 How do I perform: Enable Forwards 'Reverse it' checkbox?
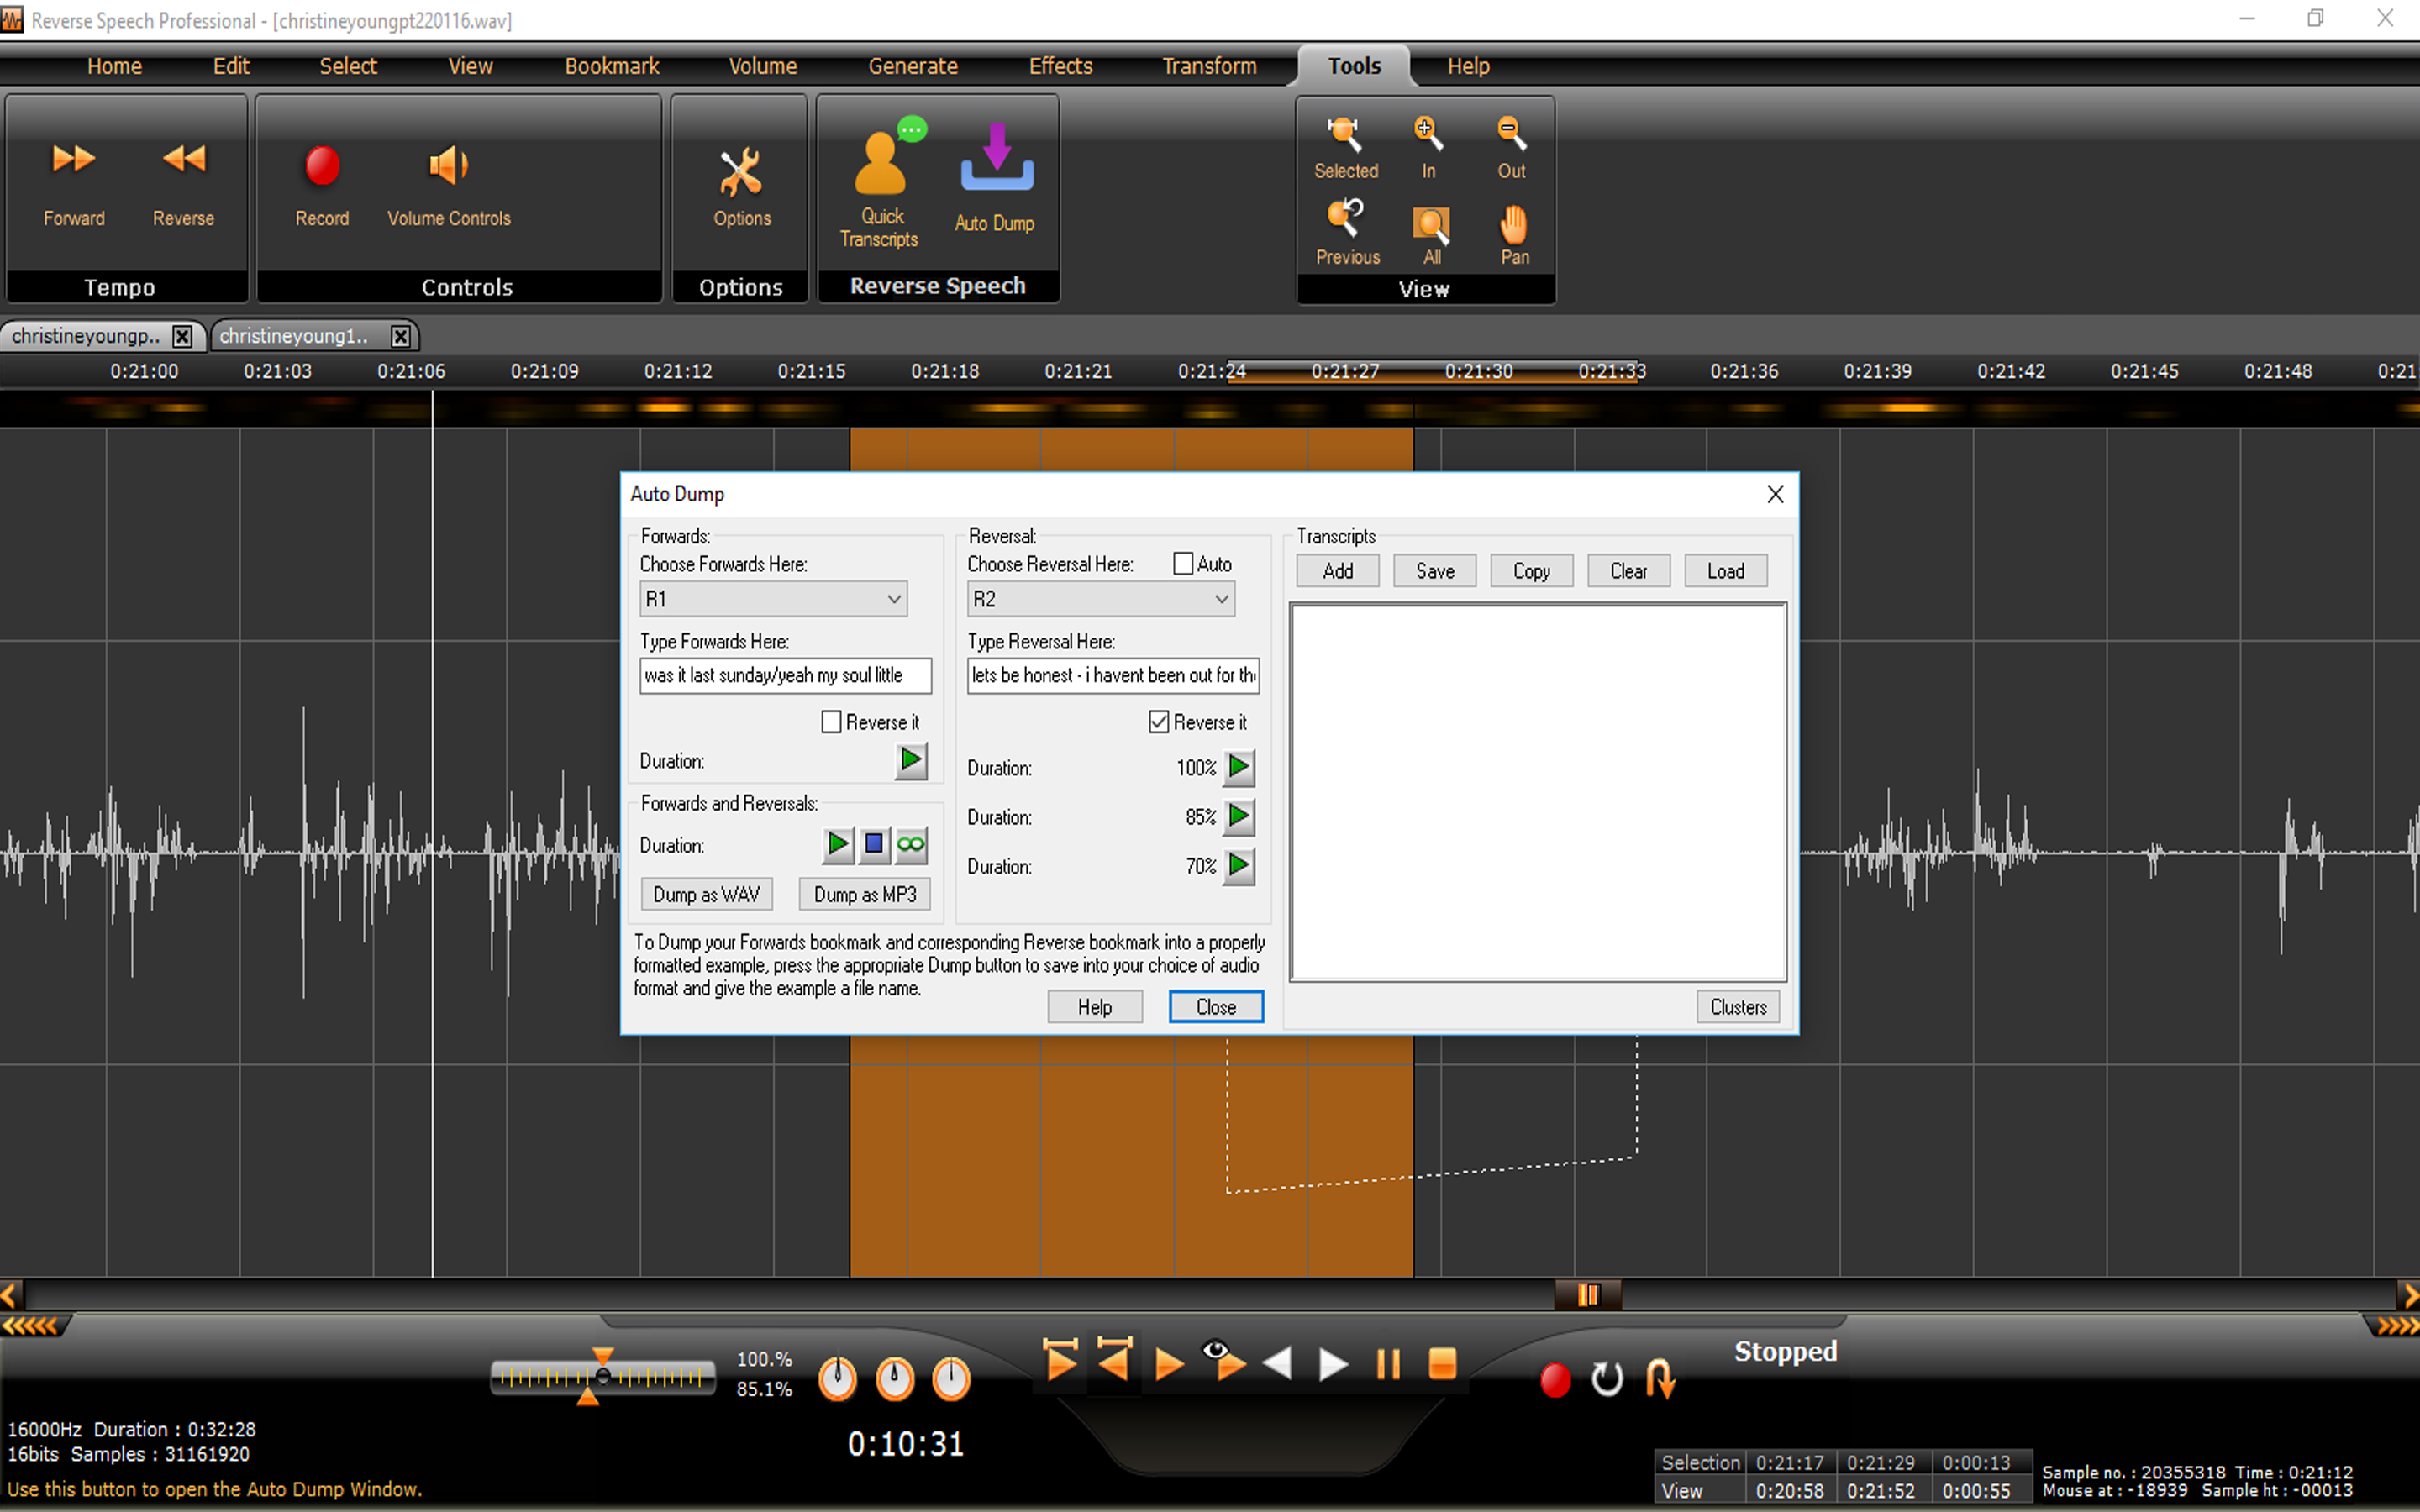(831, 722)
